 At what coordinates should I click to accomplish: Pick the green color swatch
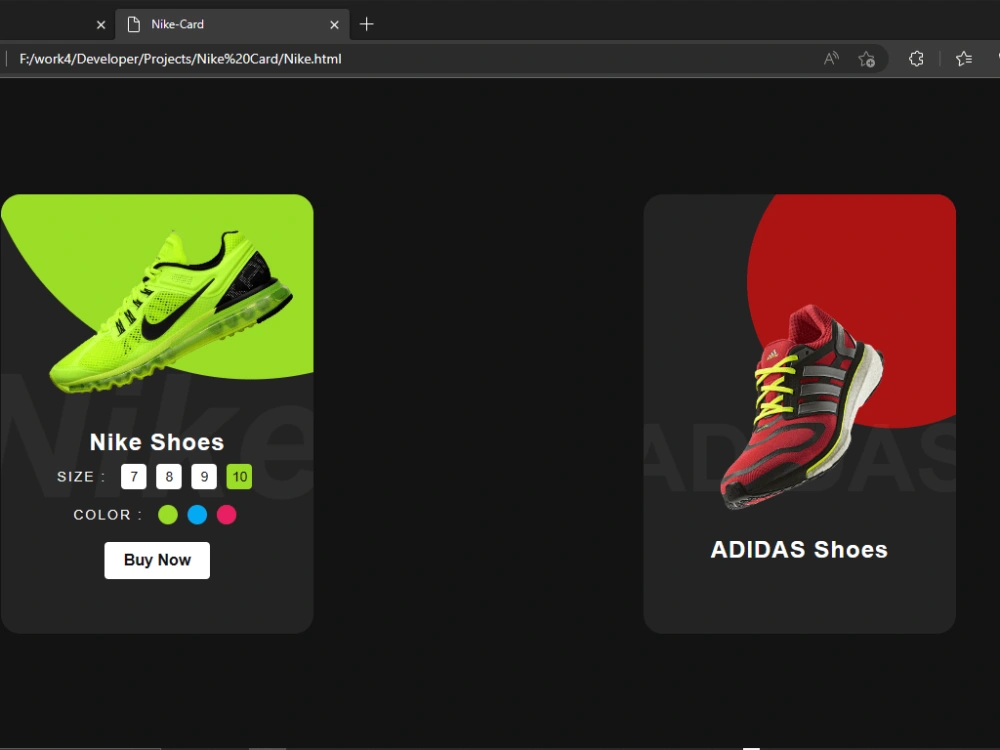point(168,514)
